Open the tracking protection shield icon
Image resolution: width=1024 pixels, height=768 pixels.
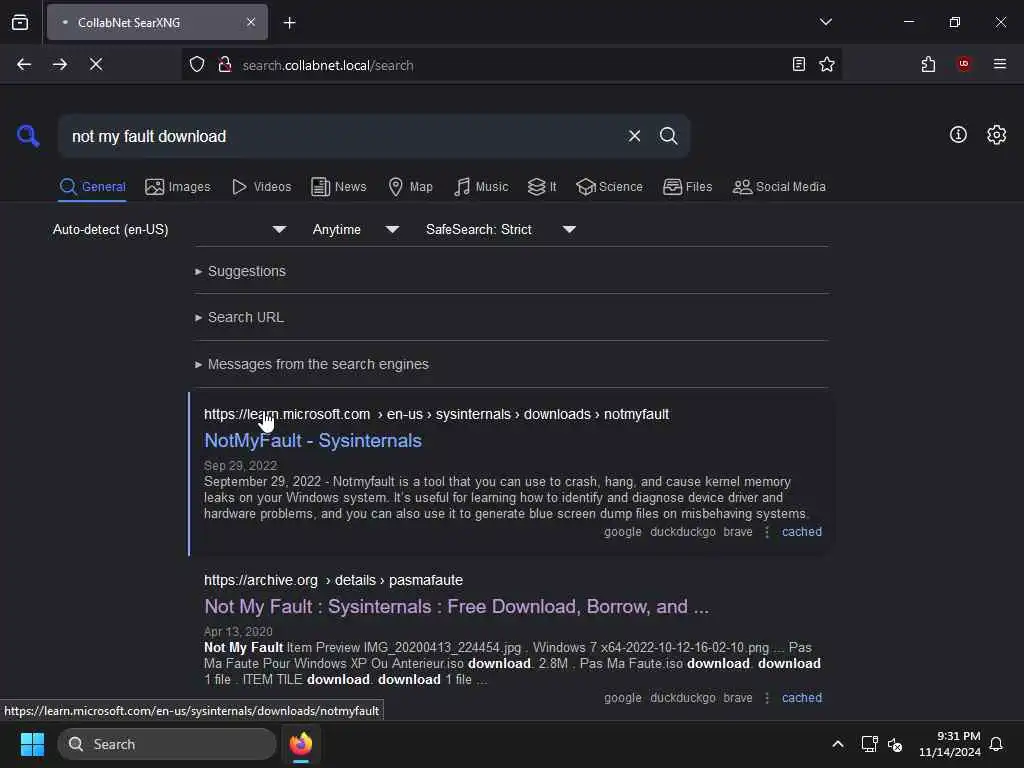[x=197, y=65]
